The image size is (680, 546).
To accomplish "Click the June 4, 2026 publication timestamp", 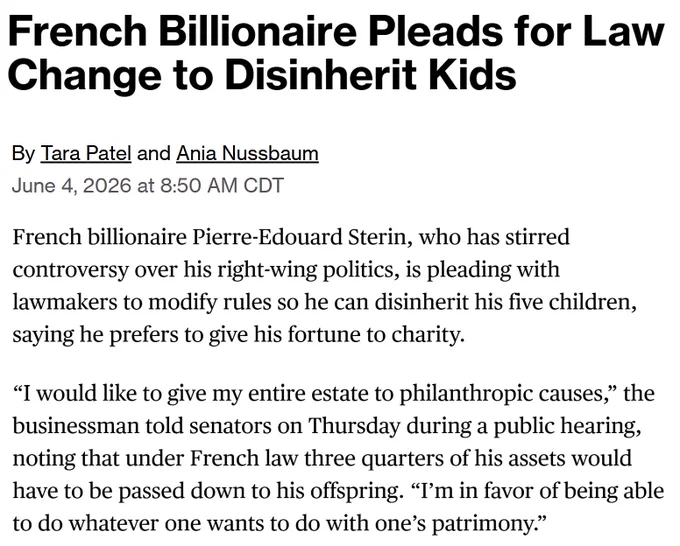I will point(147,186).
